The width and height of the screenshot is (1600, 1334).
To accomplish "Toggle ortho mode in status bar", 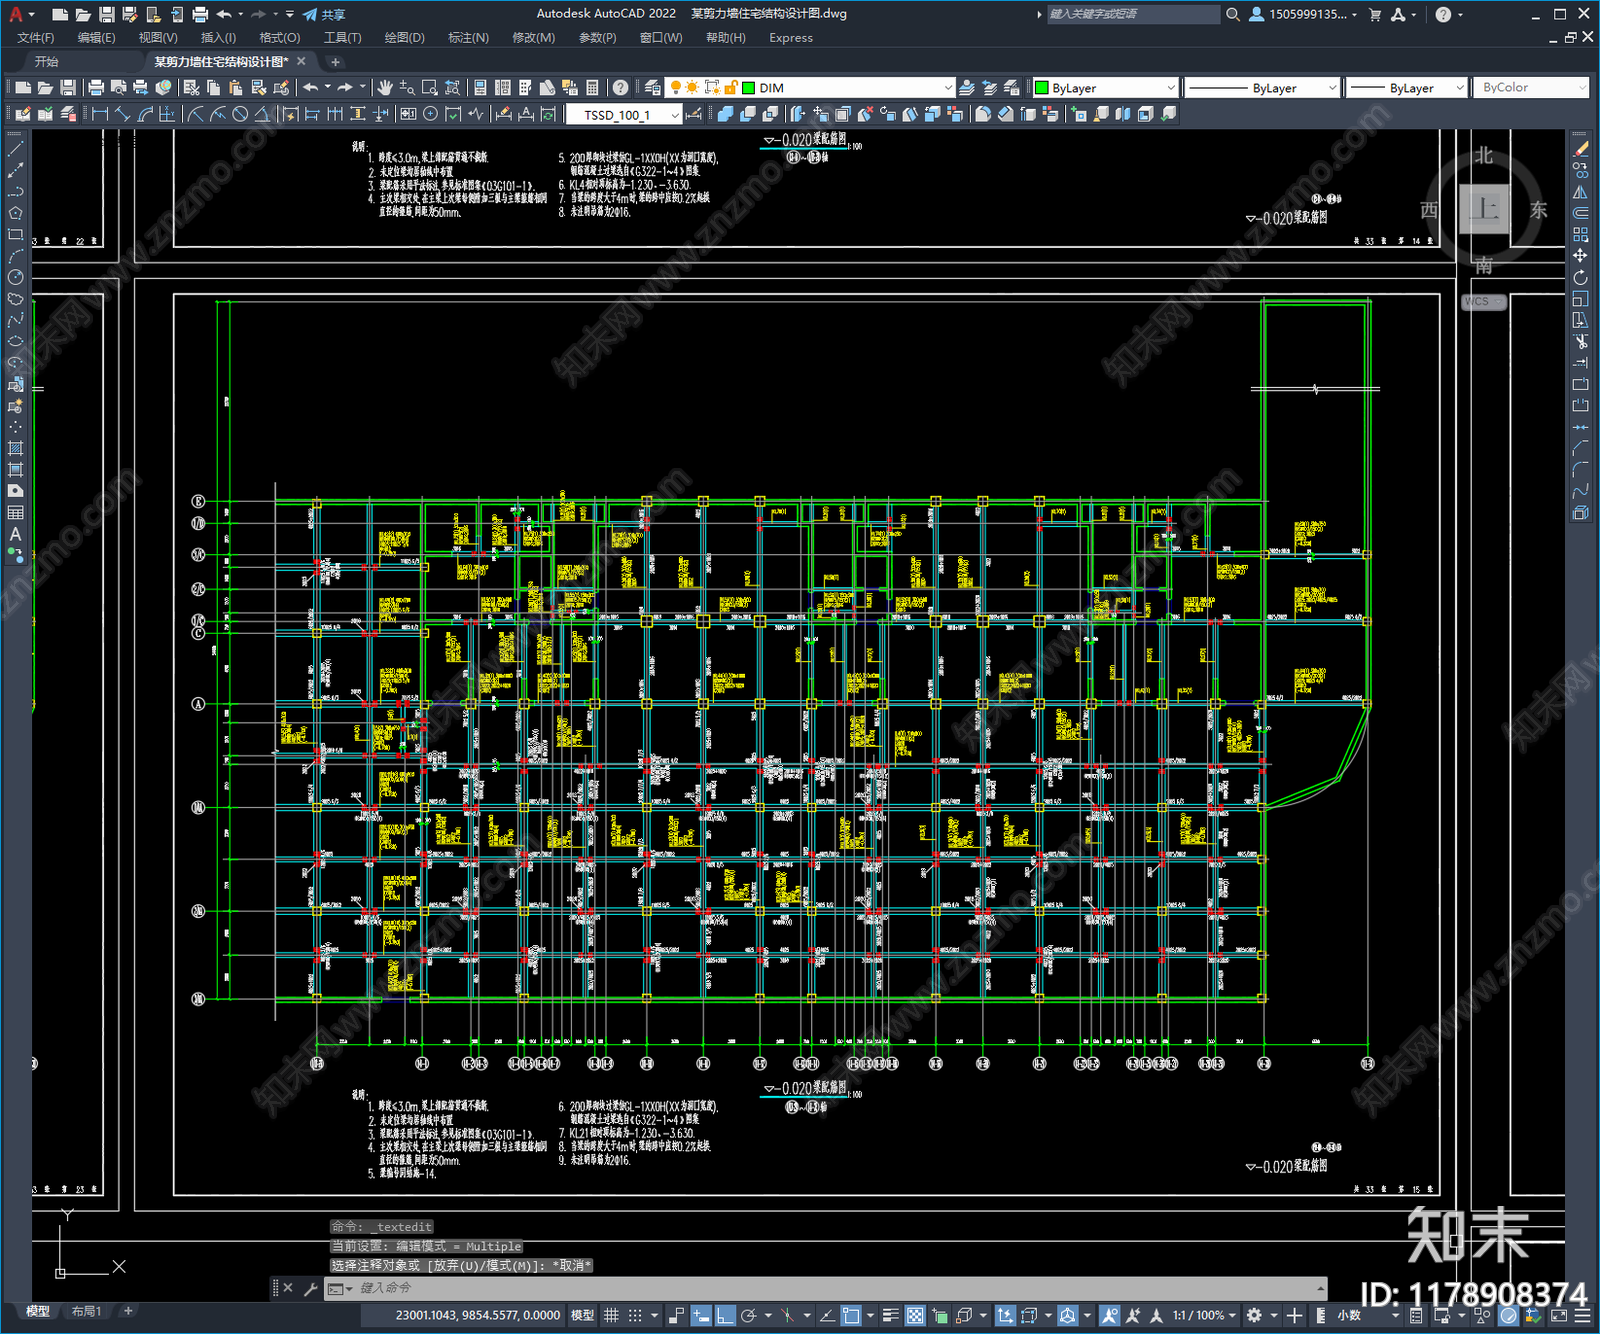I will point(725,1315).
